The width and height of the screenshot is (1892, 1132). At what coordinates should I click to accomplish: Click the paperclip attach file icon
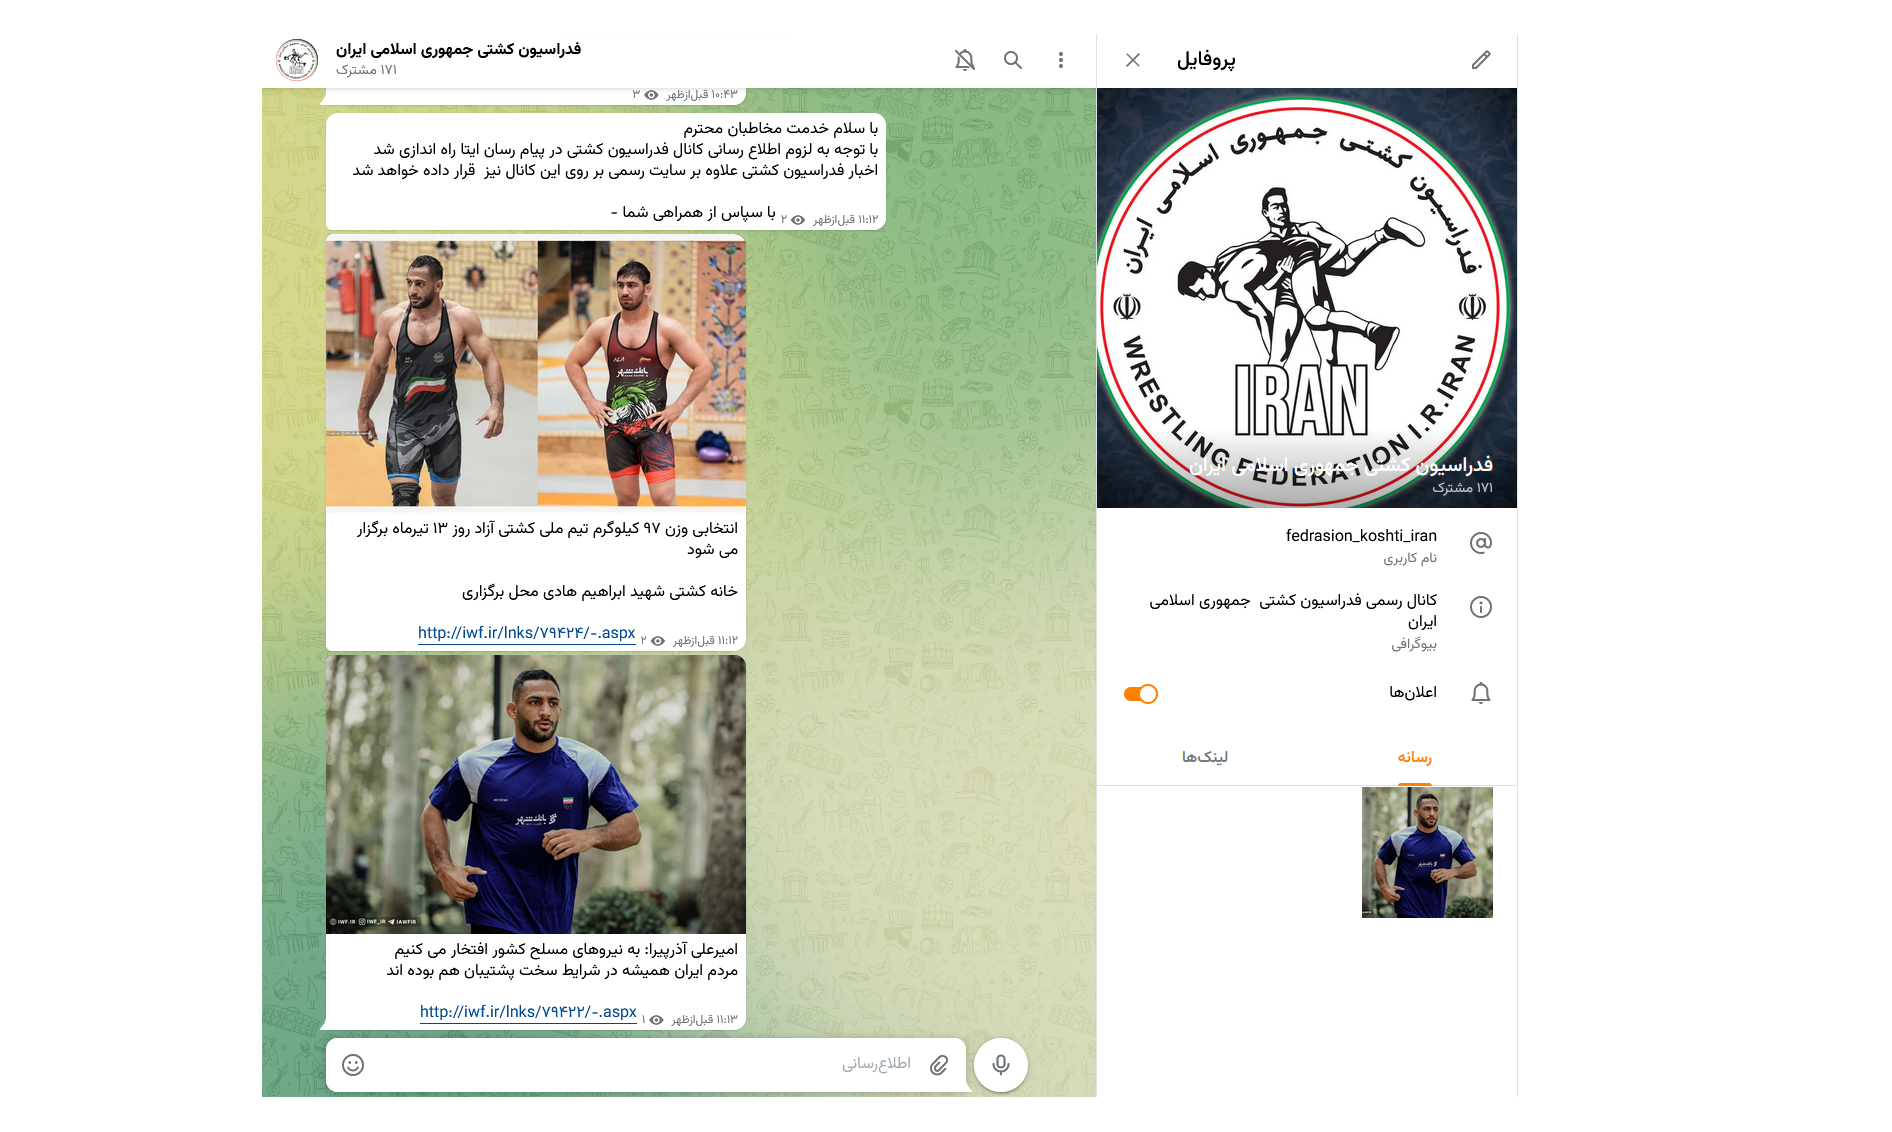[938, 1064]
